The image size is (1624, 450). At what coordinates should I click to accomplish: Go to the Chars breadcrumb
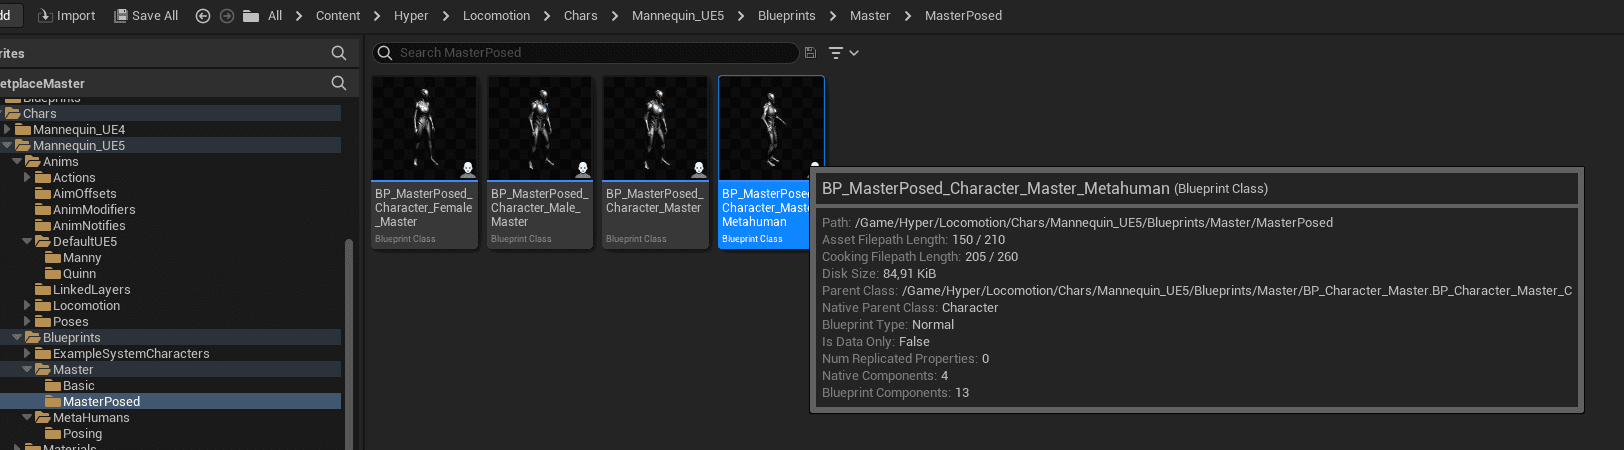[580, 16]
